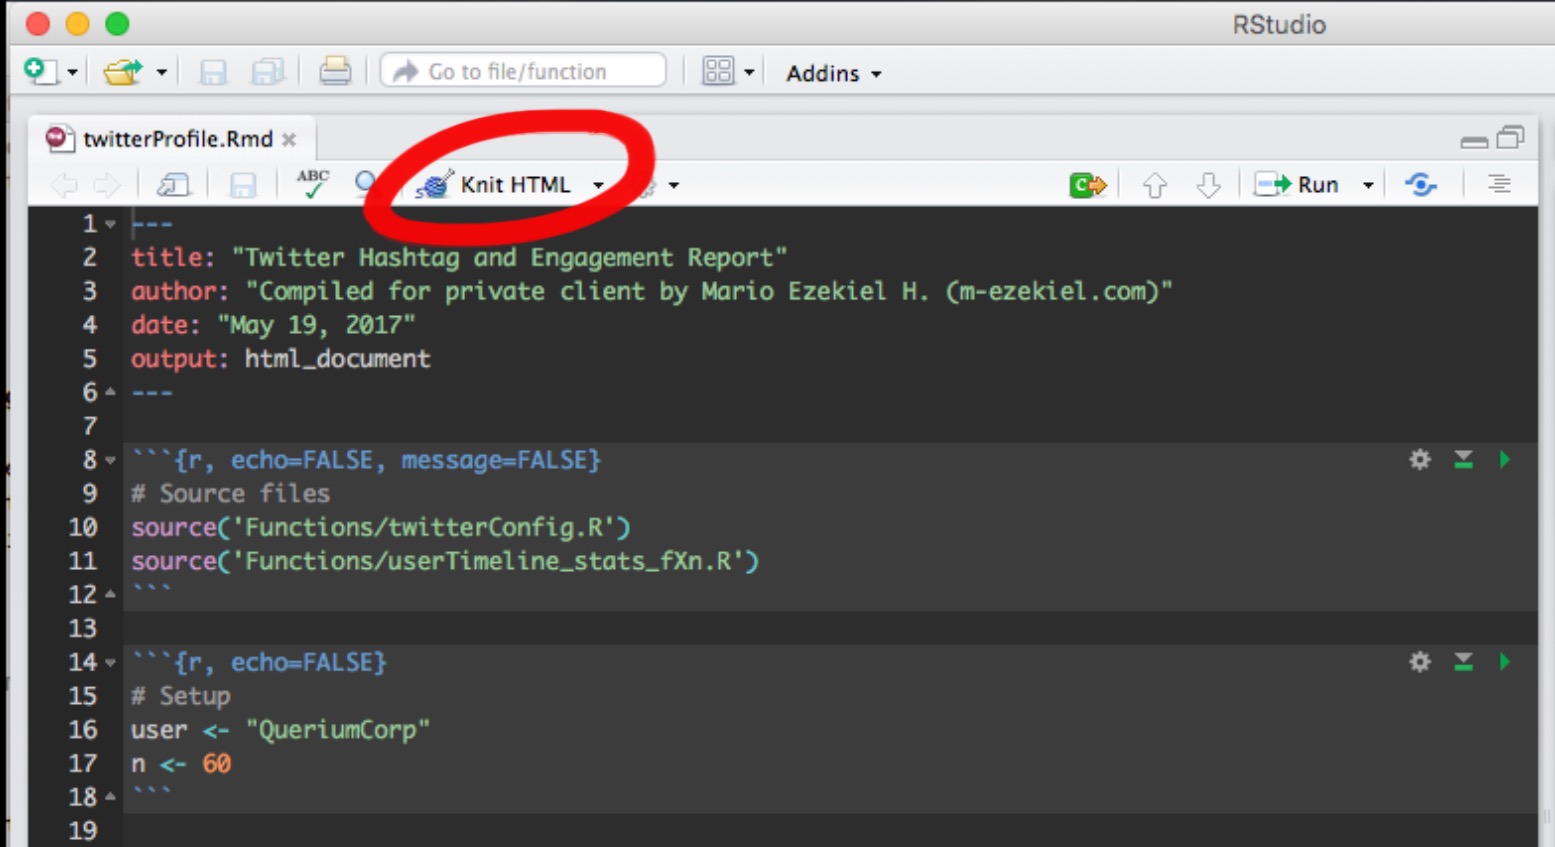Click the chunk header with message=FALSE
The height and width of the screenshot is (847, 1555).
click(366, 460)
